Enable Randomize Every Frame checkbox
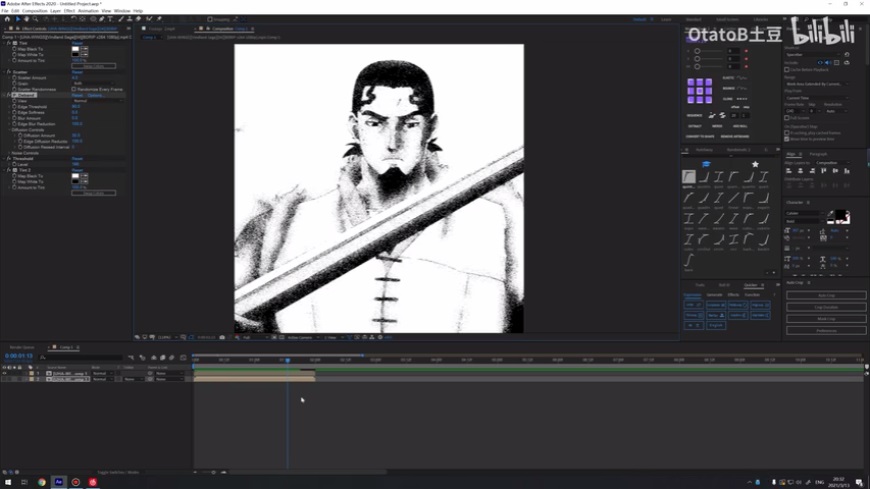The image size is (870, 489). point(74,89)
